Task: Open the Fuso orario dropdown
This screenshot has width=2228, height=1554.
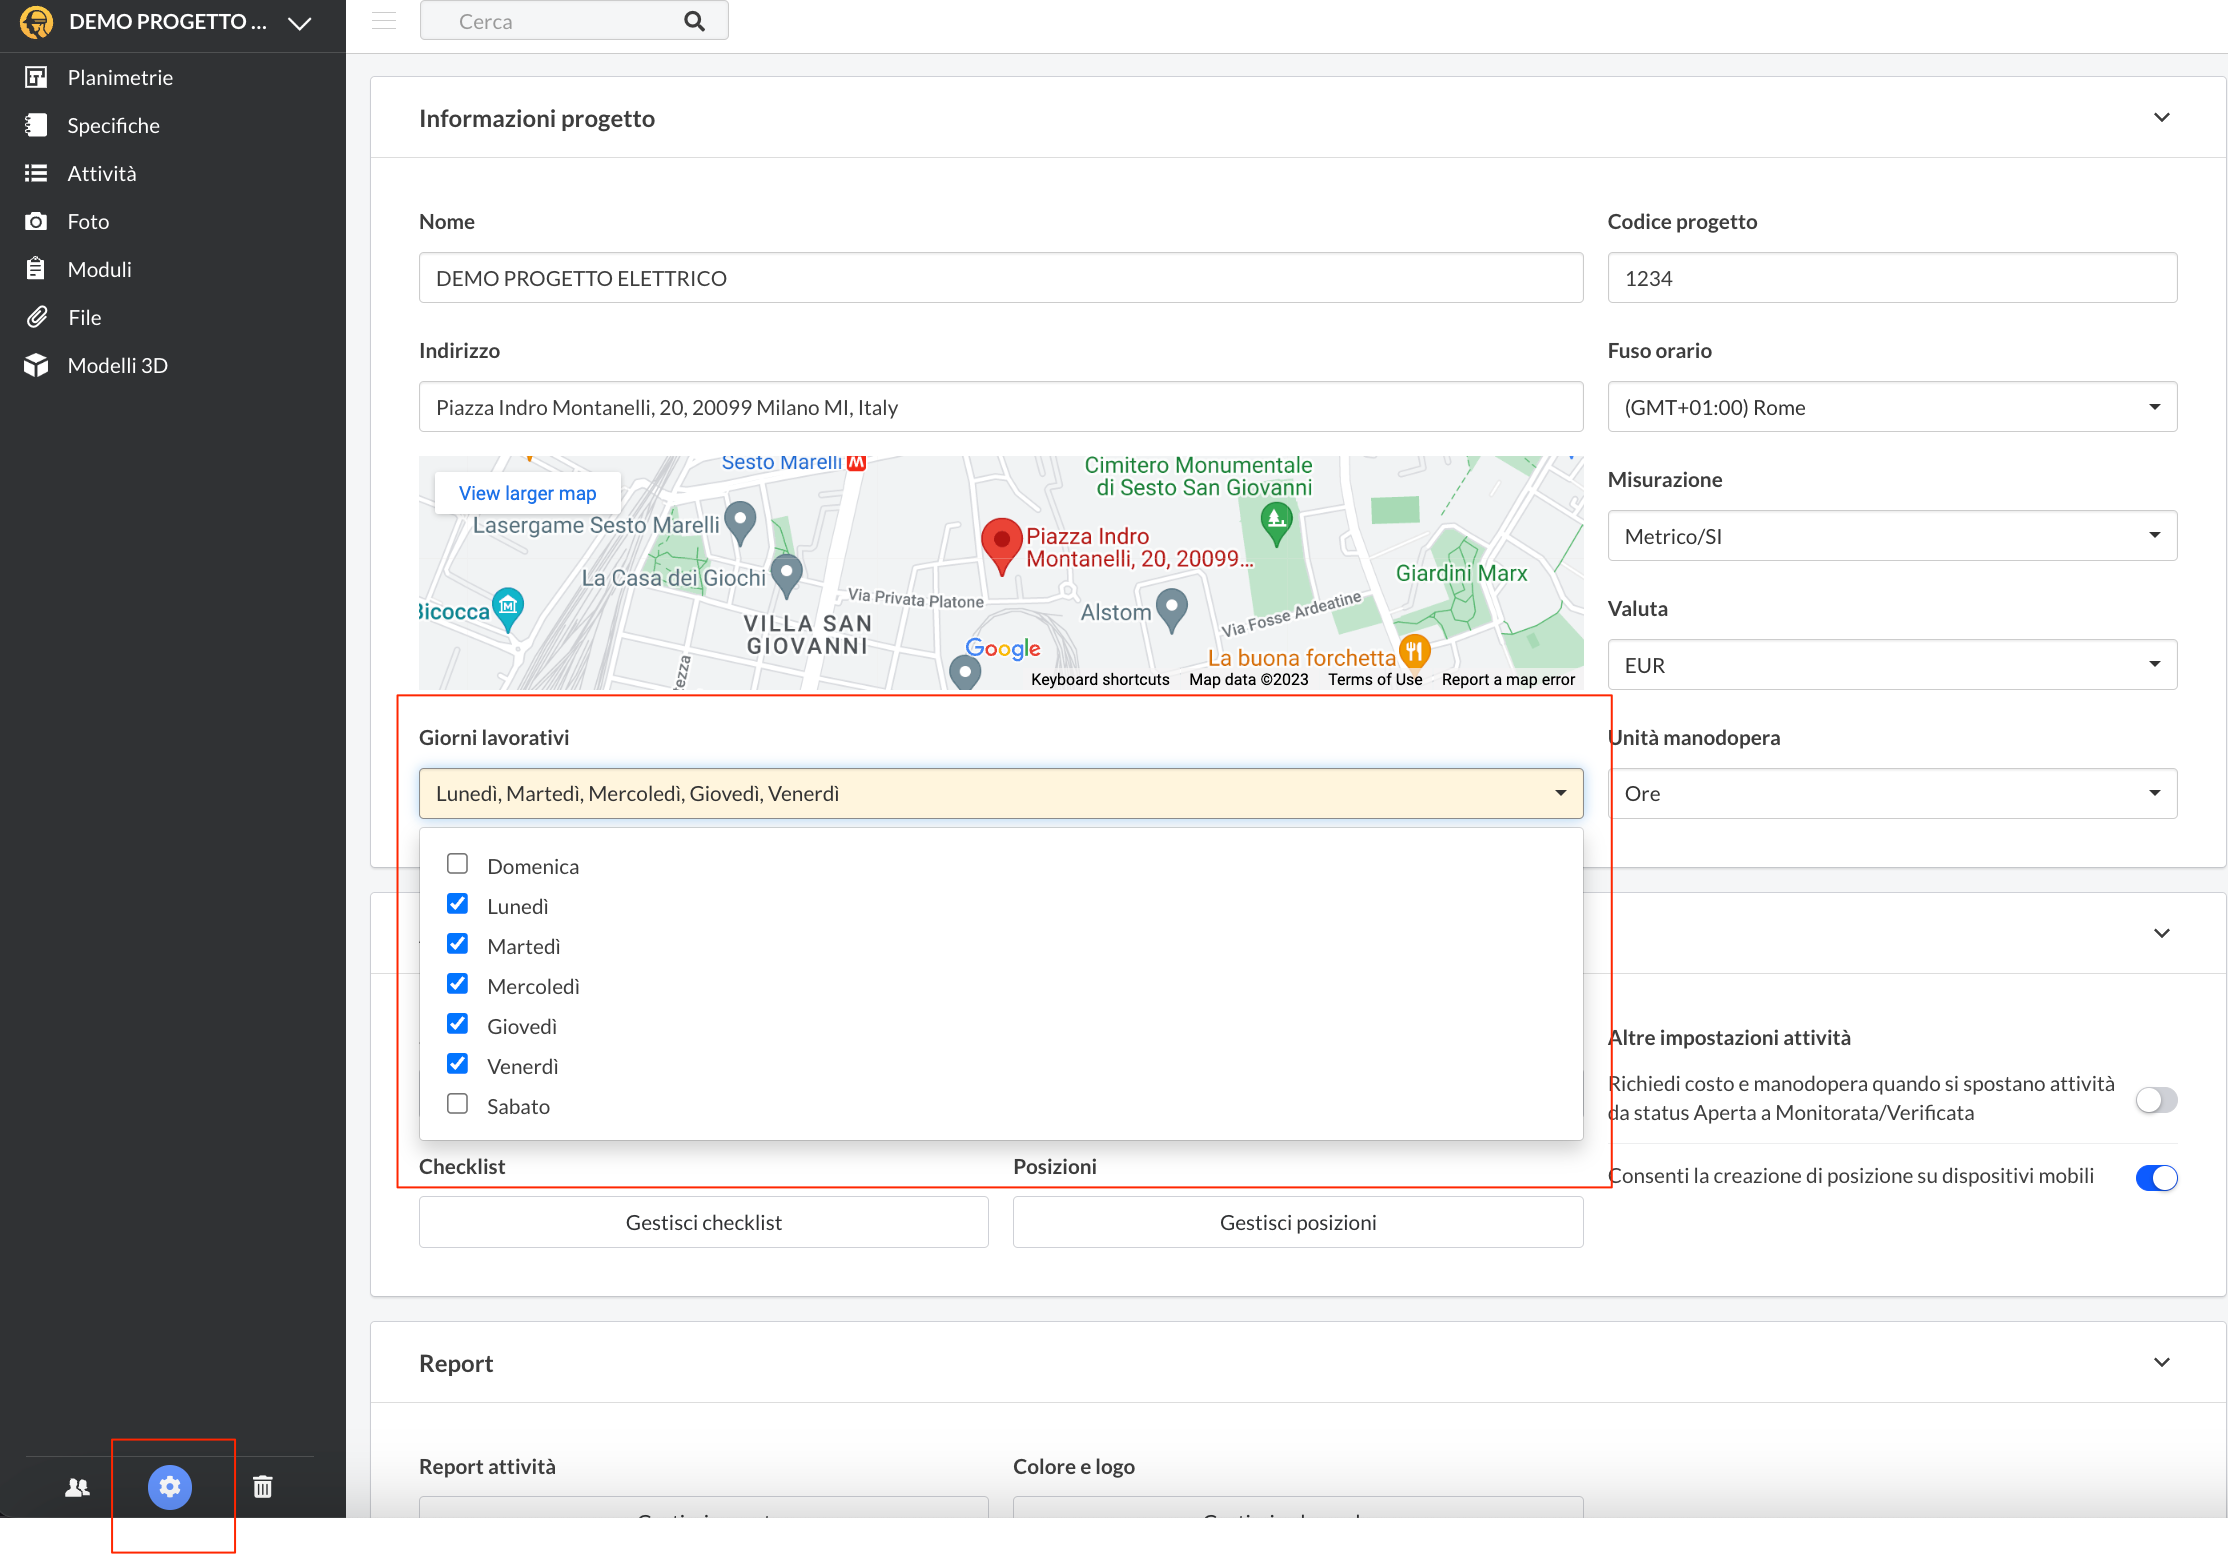Action: [1892, 407]
